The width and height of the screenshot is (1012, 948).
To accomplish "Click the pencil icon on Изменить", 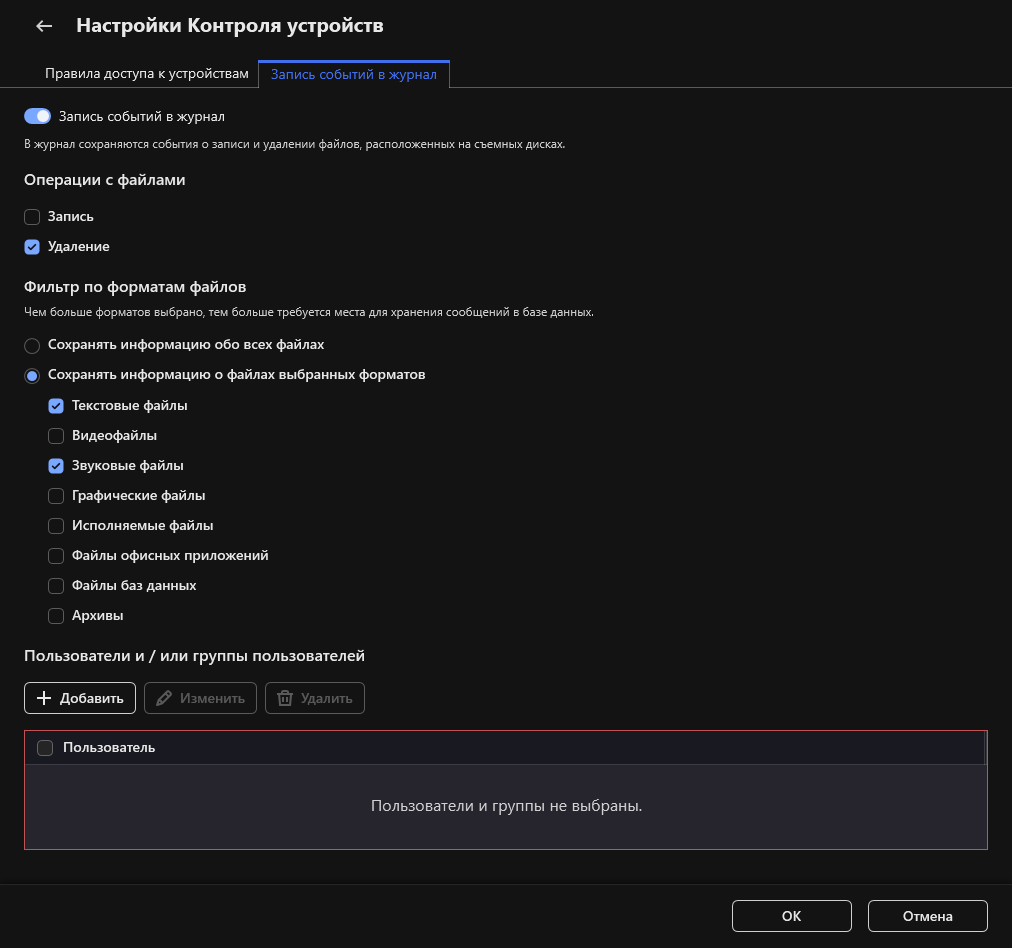I will 164,698.
